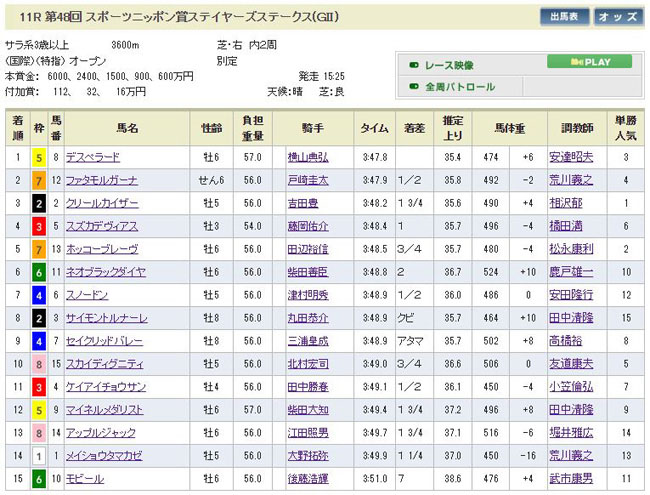The height and width of the screenshot is (495, 650).
Task: Click the green icon beside 全周パトロール
Action: pos(413,87)
